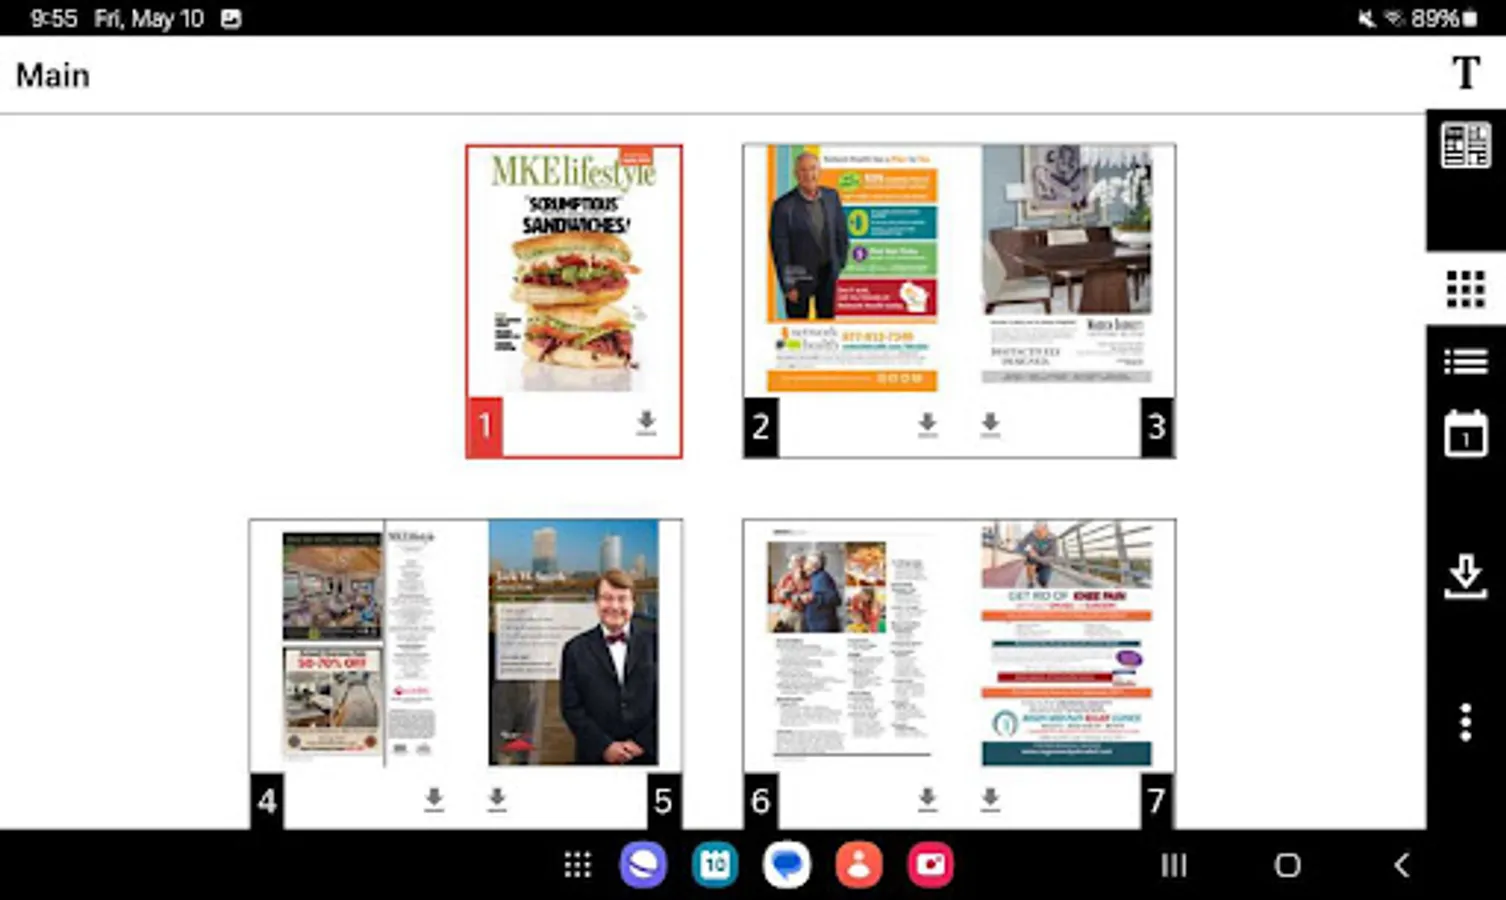Select the page number 5 label
This screenshot has height=900, width=1506.
[663, 800]
